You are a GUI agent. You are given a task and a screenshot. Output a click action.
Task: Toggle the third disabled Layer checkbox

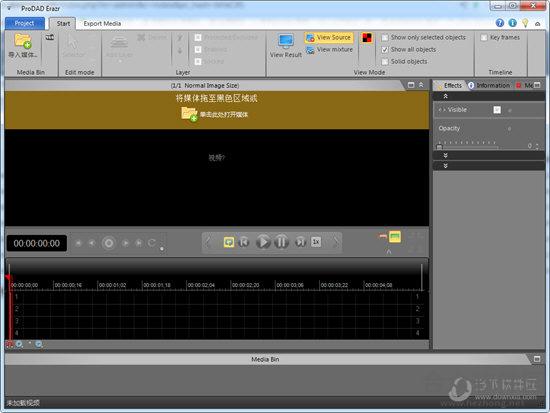(198, 62)
